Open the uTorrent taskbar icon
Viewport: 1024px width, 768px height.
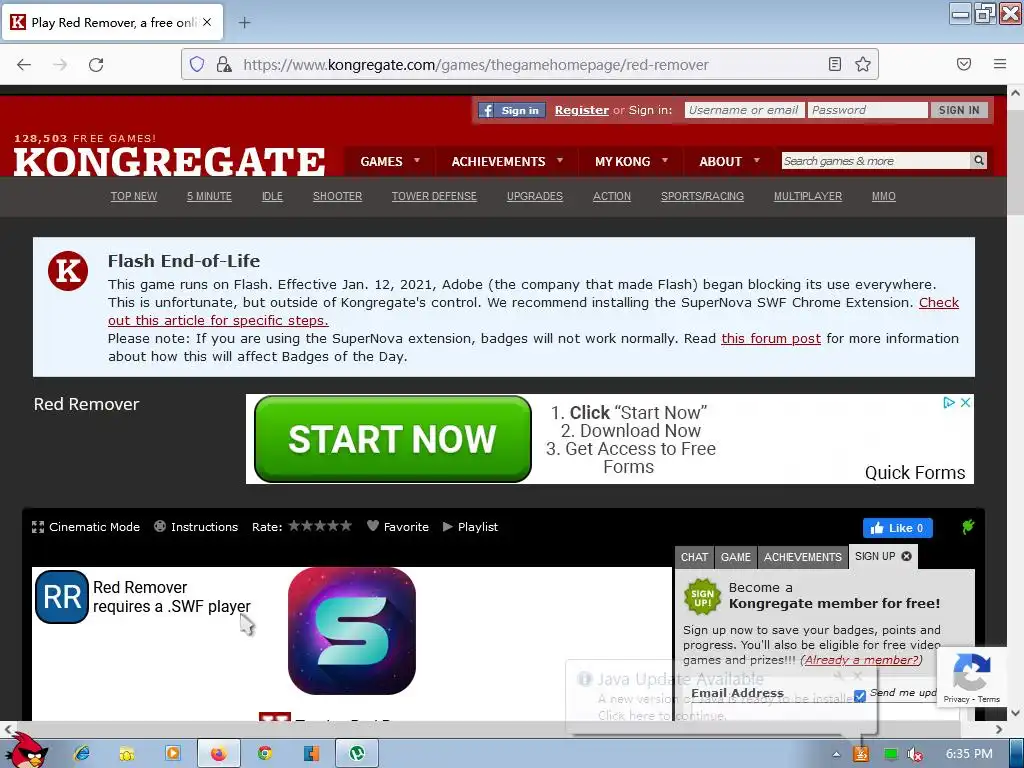pos(357,753)
